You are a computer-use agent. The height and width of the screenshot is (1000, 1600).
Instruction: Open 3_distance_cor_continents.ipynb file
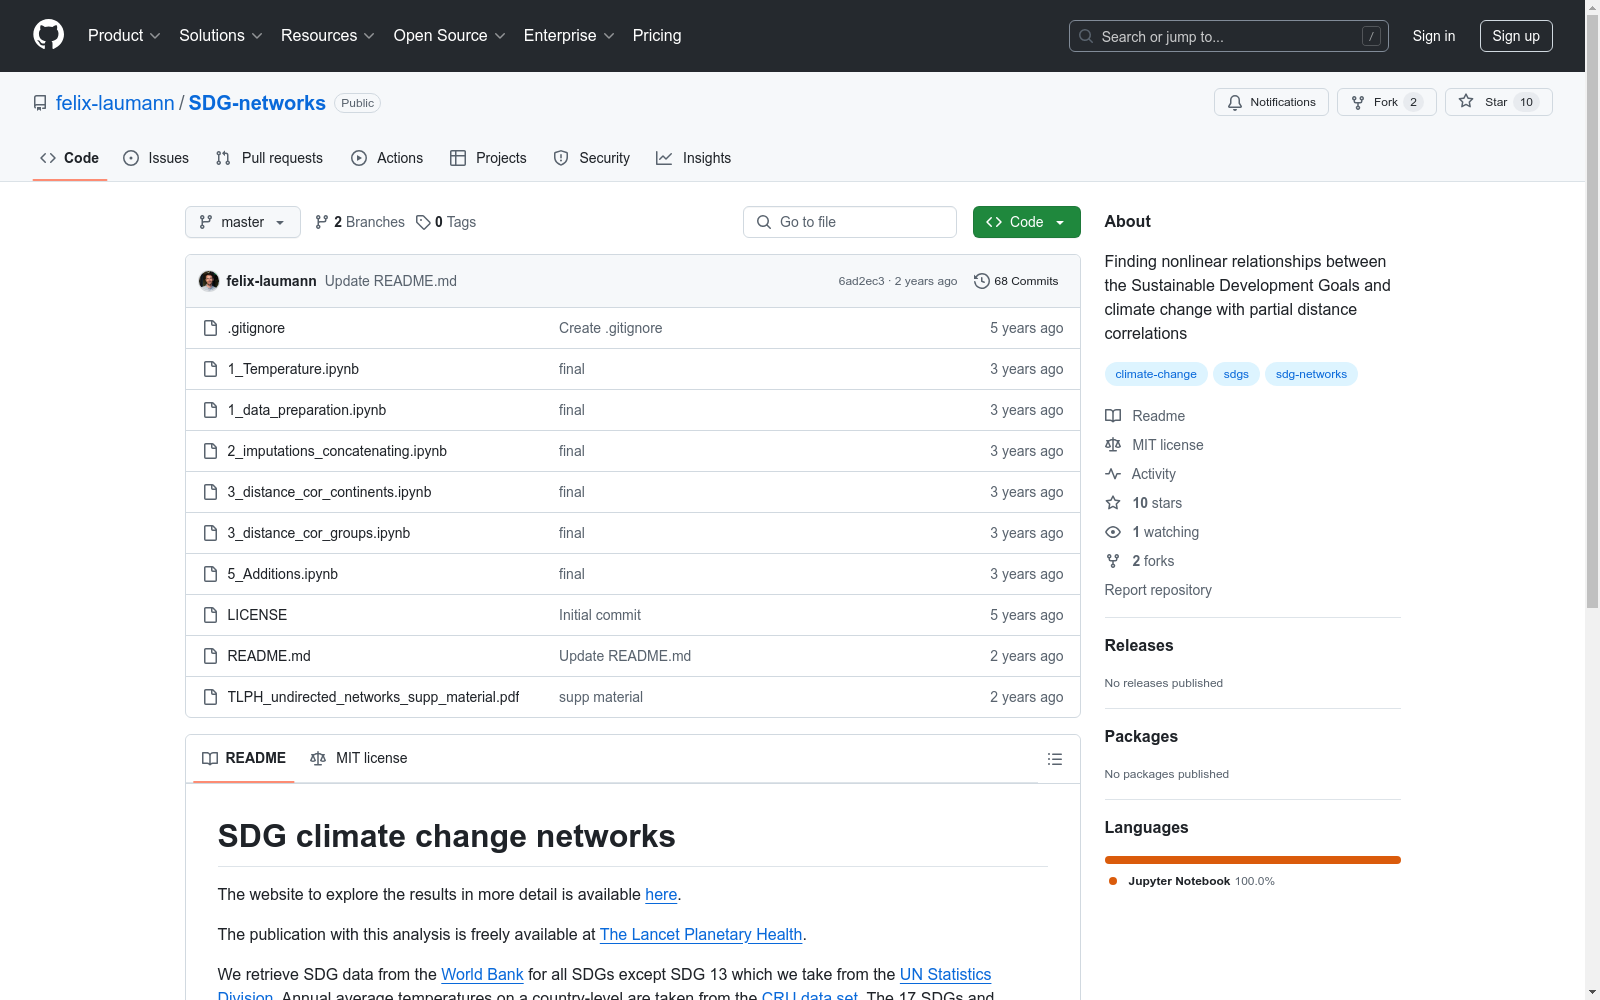[329, 492]
